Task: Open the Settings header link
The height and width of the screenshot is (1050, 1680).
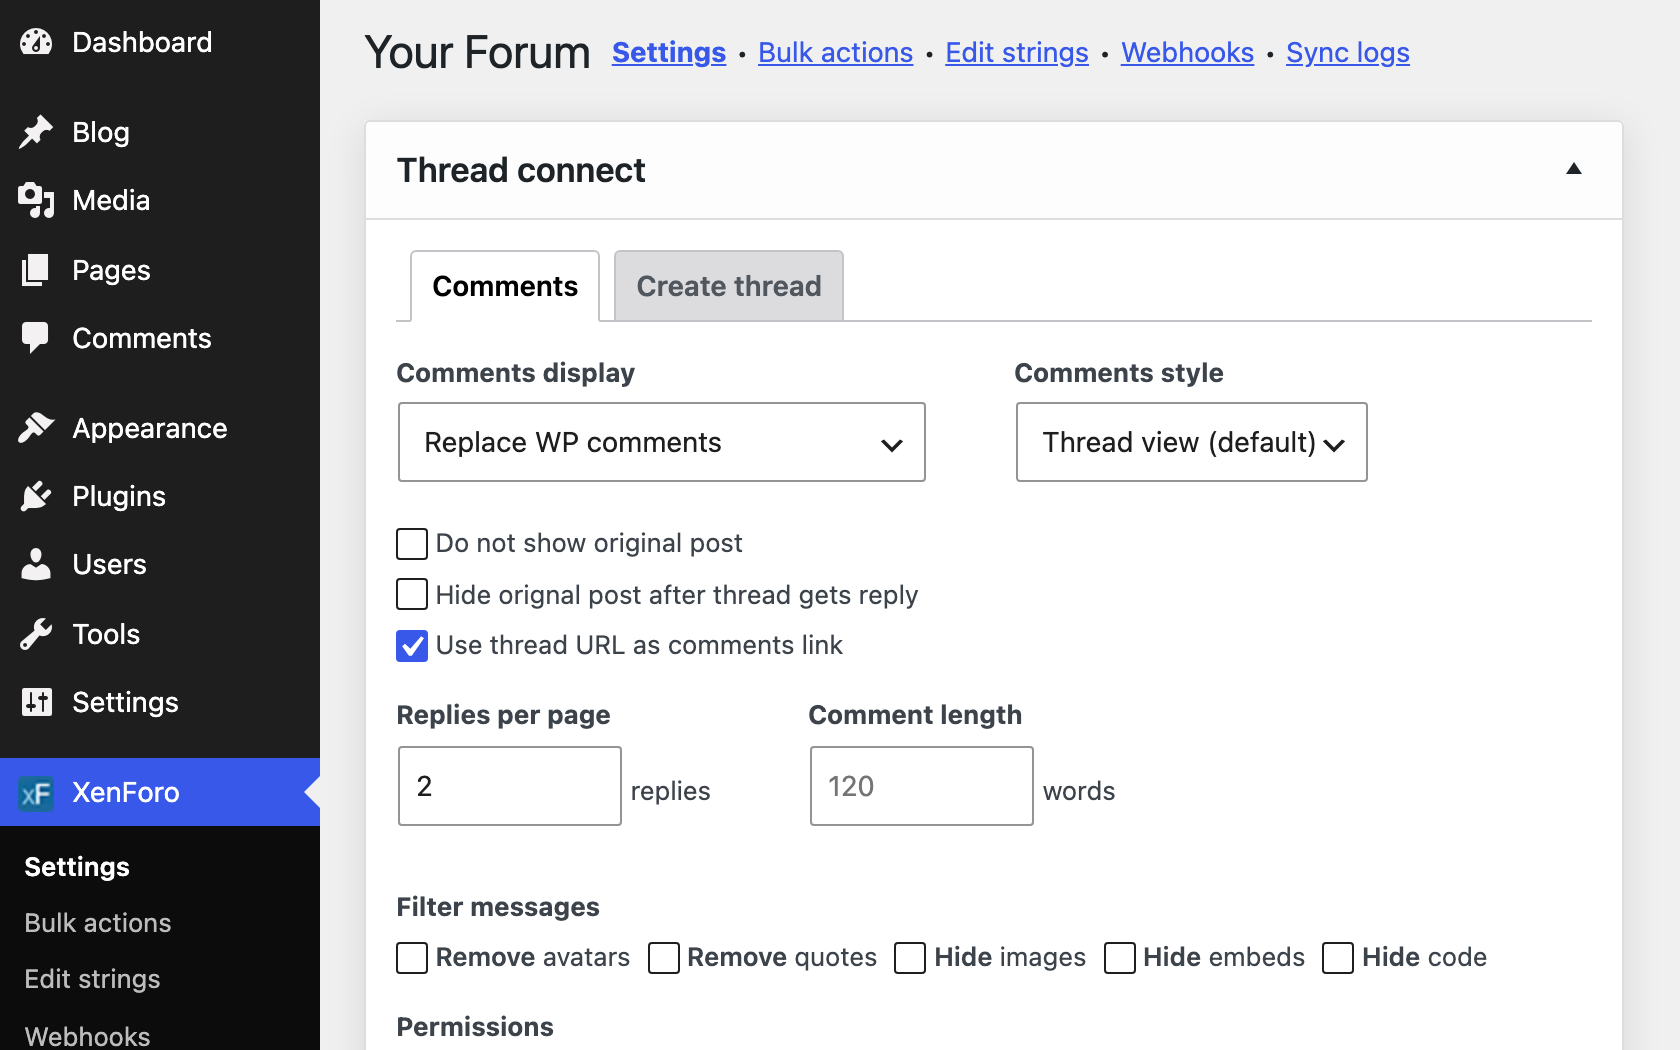Action: 669,52
